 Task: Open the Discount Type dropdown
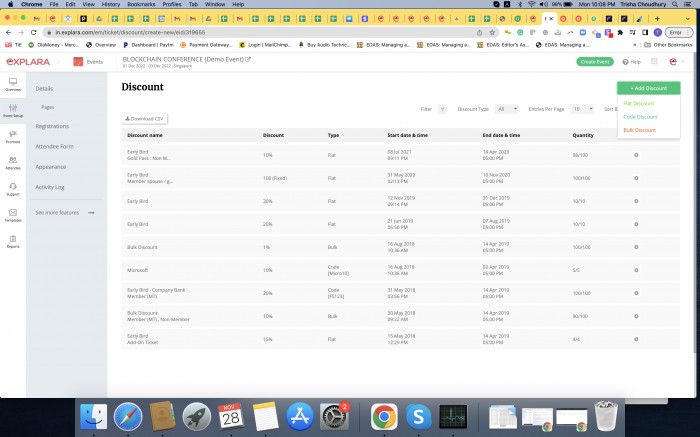(x=506, y=109)
